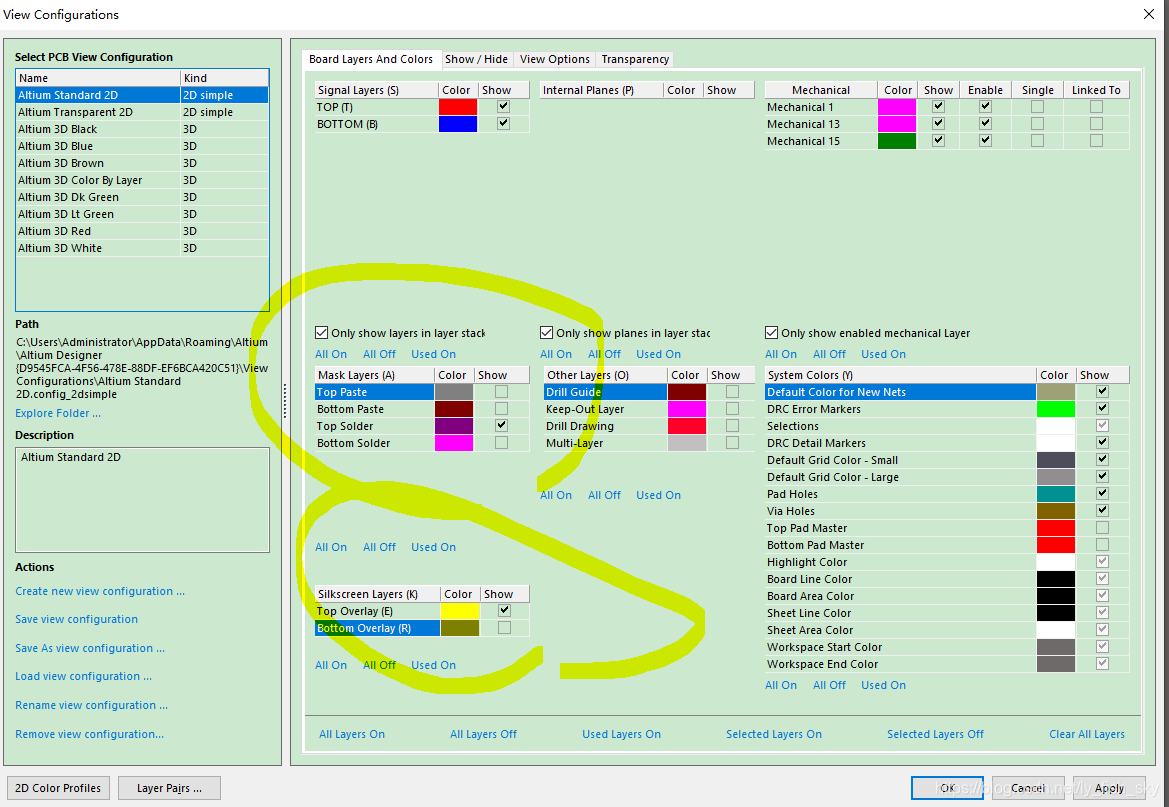Click Used Layers On link
The image size is (1169, 807).
coord(621,734)
